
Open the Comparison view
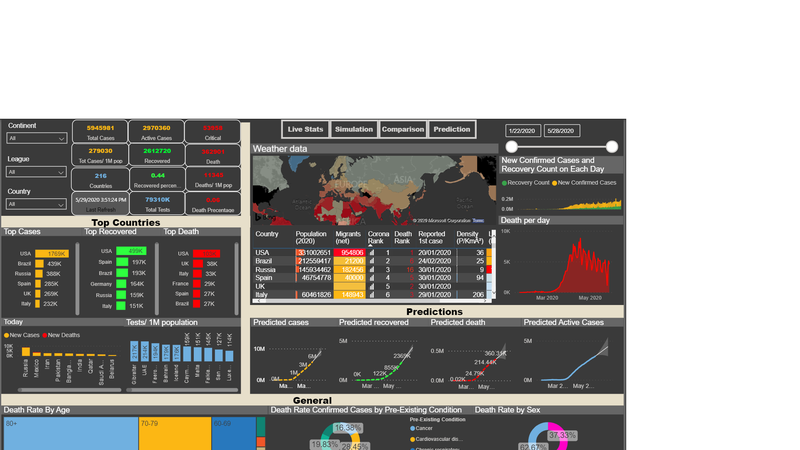point(403,129)
